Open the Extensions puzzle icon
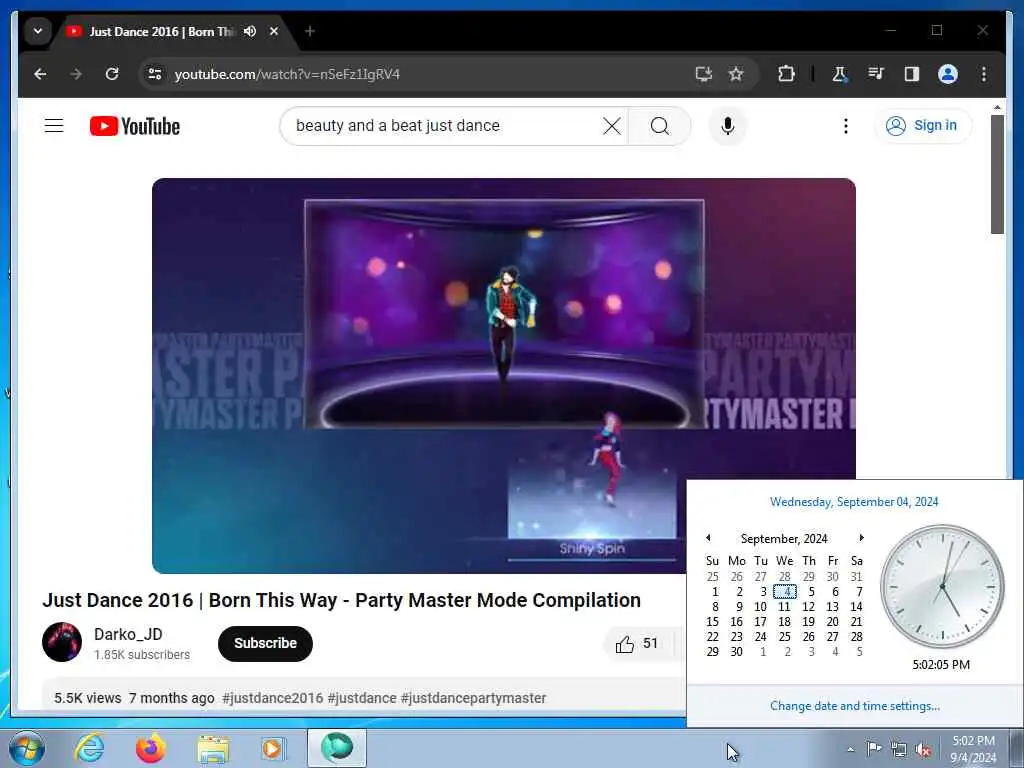 (786, 74)
